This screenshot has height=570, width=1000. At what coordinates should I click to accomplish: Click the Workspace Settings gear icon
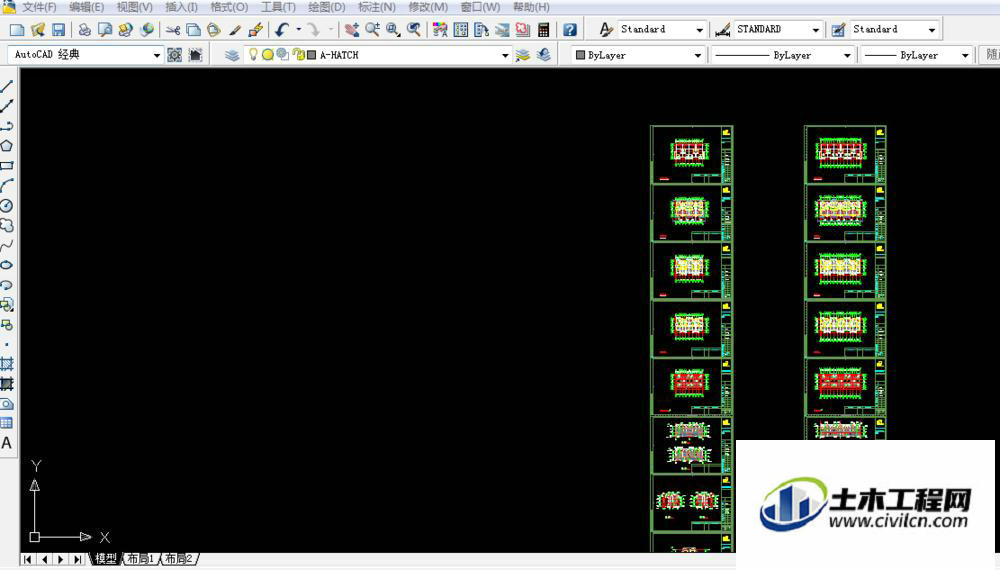(174, 55)
